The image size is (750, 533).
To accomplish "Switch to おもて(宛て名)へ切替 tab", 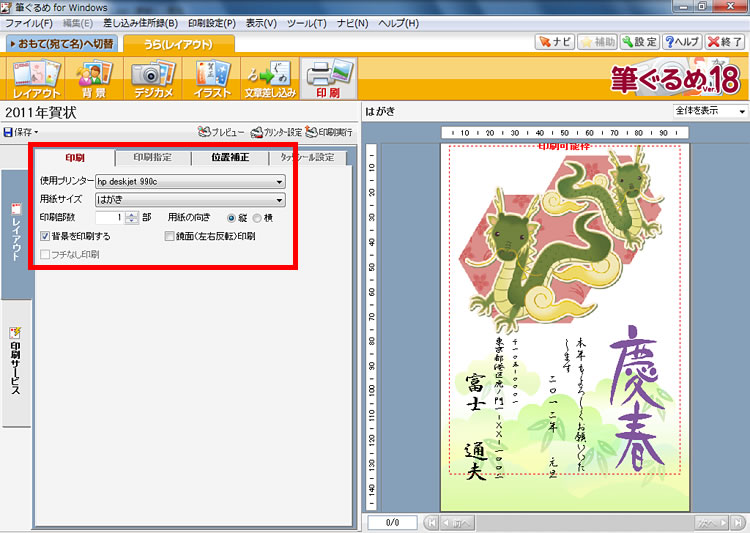I will tap(62, 44).
